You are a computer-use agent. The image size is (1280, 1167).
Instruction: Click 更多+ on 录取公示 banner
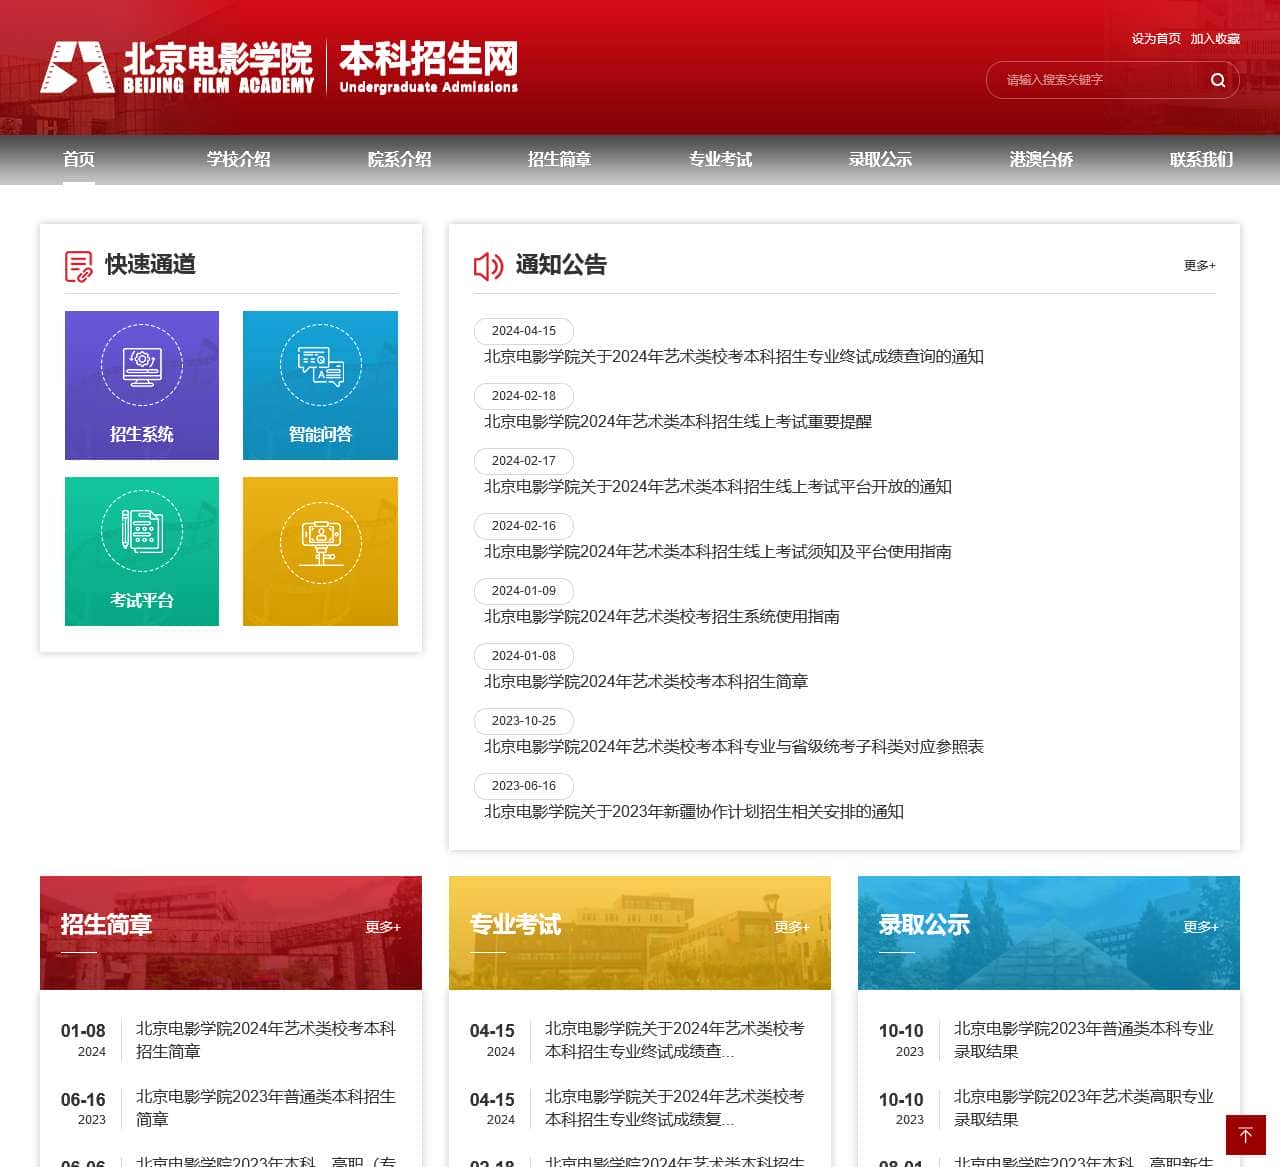pos(1201,927)
